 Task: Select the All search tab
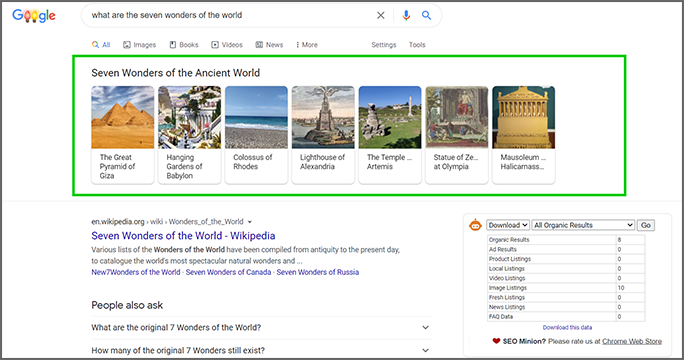[x=101, y=45]
